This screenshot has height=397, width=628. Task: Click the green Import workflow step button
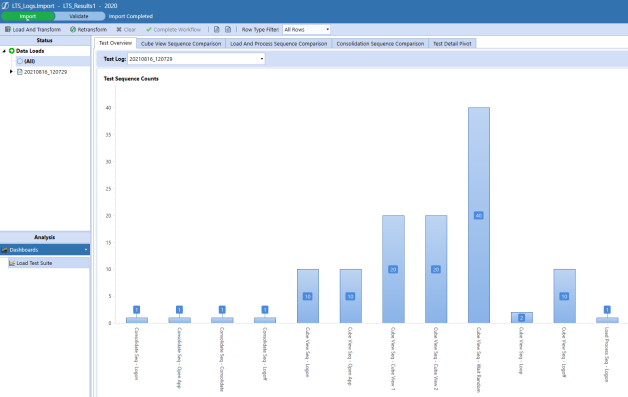28,16
